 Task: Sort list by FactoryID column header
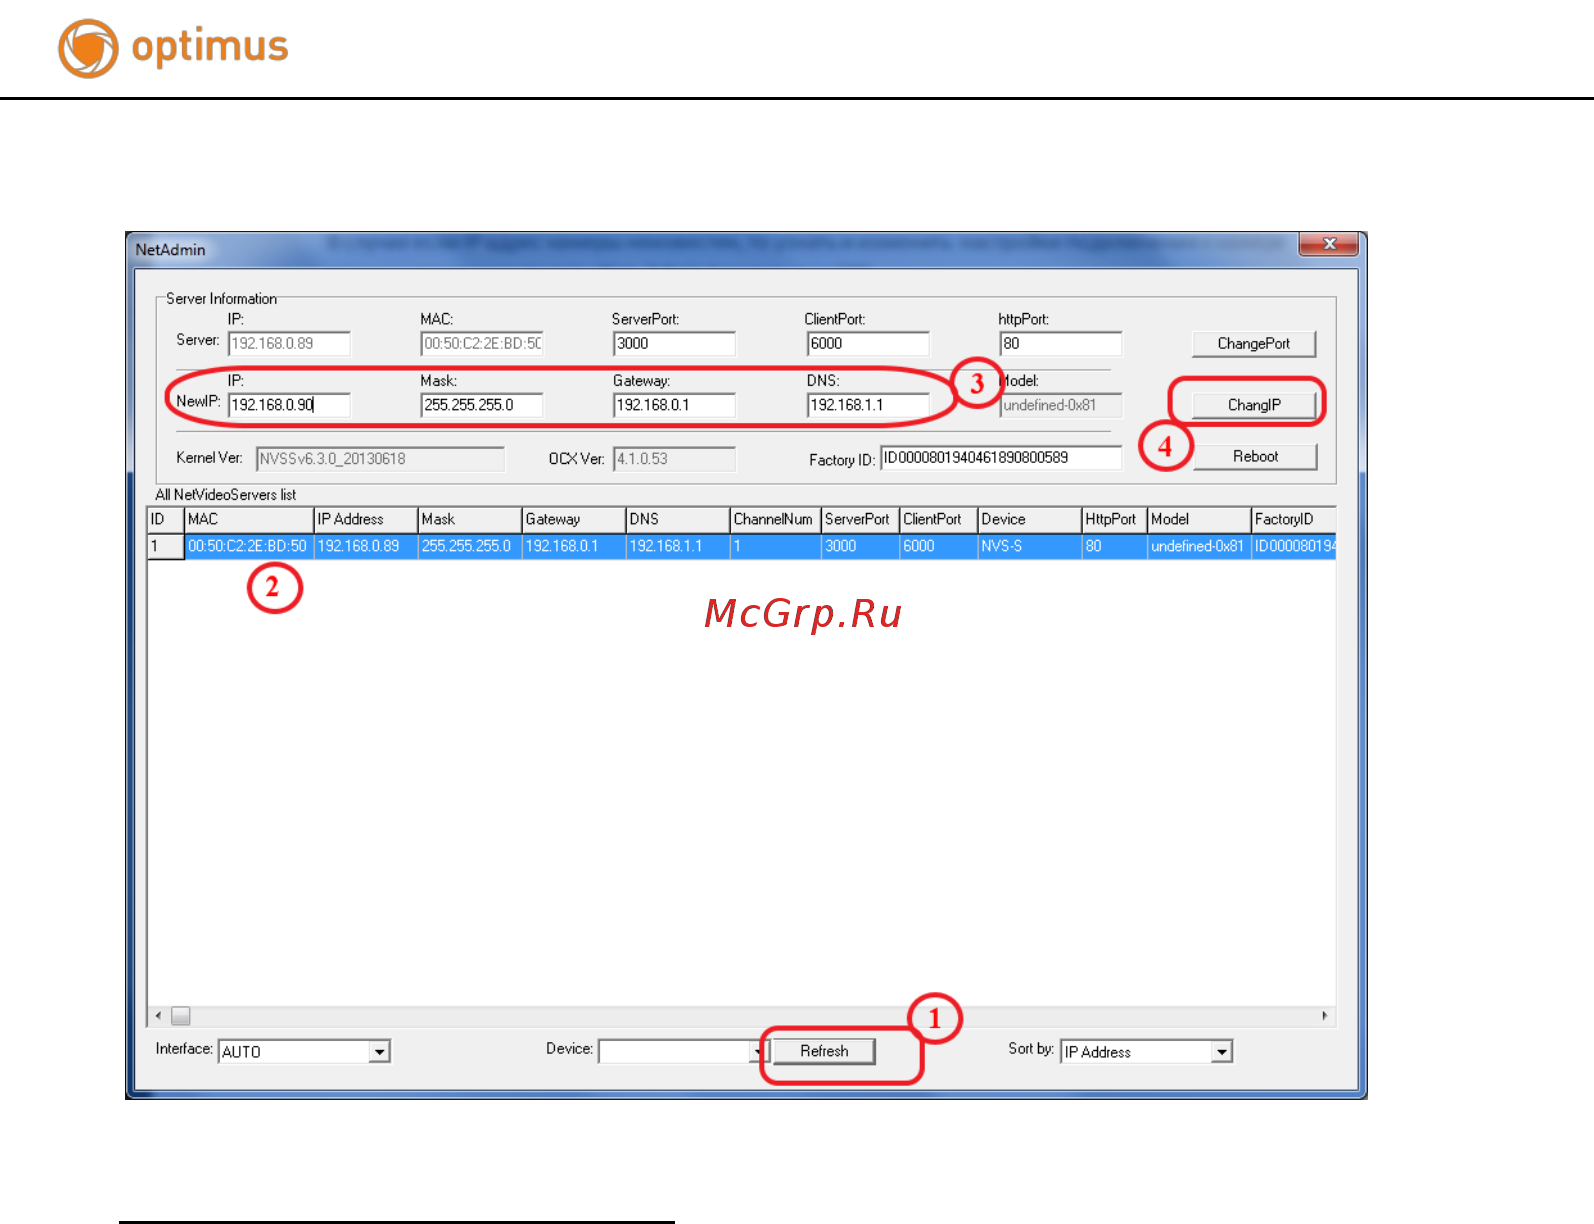tap(1293, 519)
